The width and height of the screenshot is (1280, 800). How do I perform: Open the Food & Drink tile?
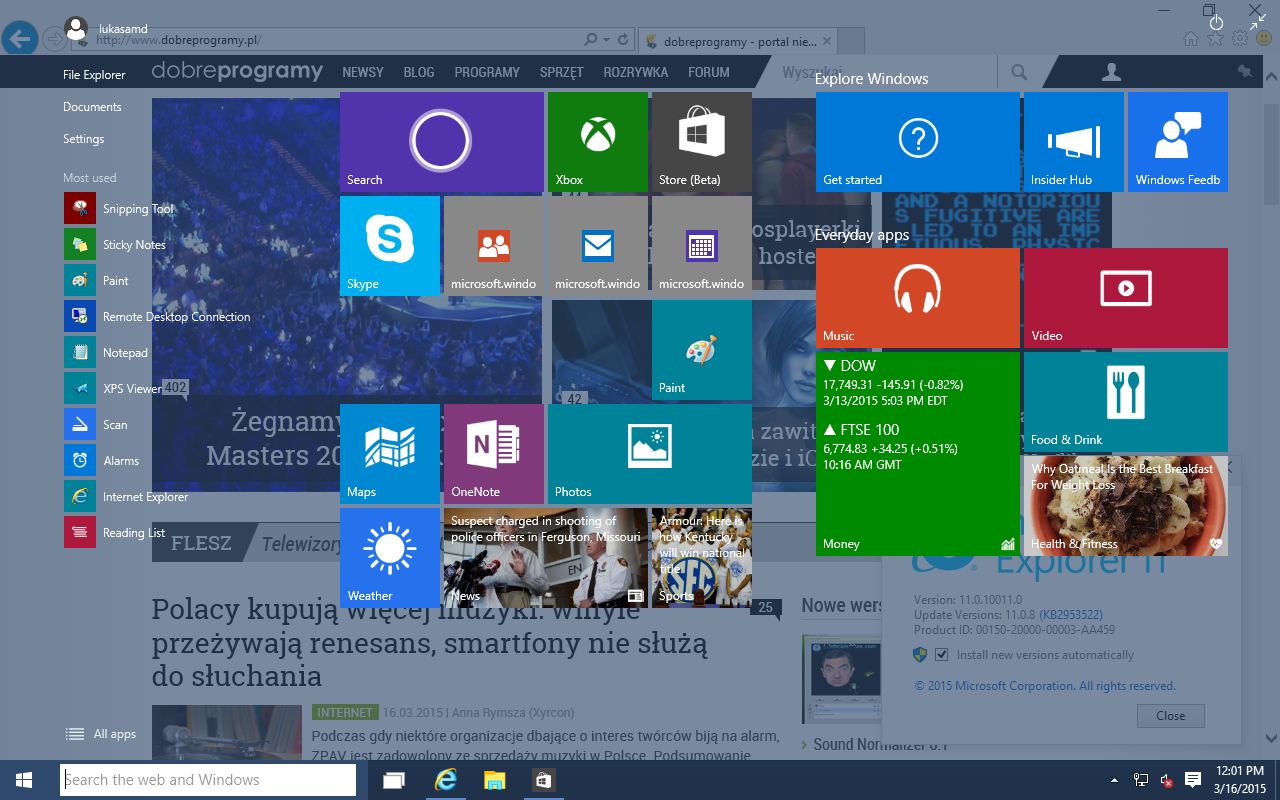point(1126,402)
